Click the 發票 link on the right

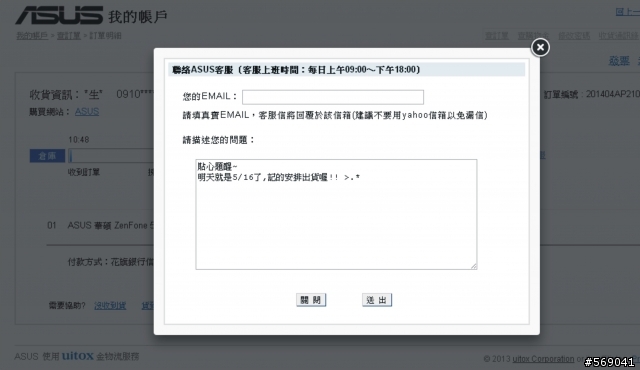[x=619, y=61]
